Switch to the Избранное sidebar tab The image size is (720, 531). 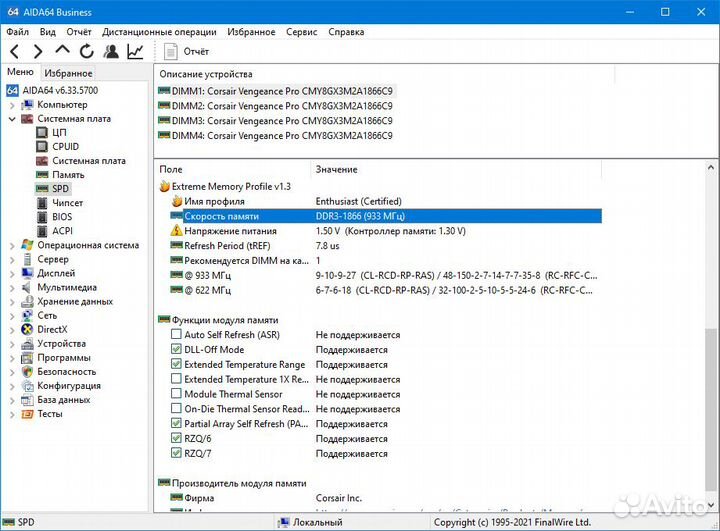(x=68, y=73)
